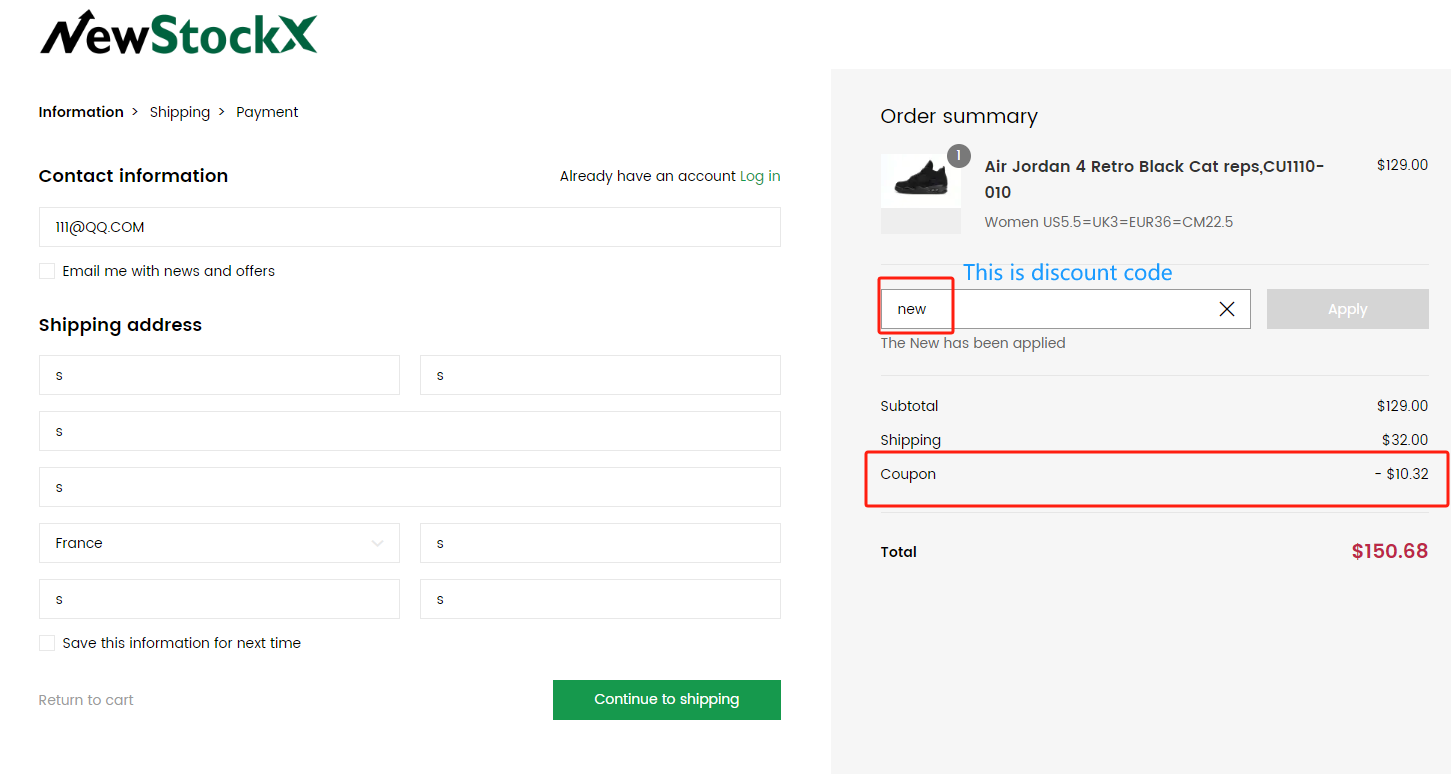Click 'Air Jordan 4 Retro Black Cat reps' title
The width and height of the screenshot is (1451, 774).
point(1154,179)
